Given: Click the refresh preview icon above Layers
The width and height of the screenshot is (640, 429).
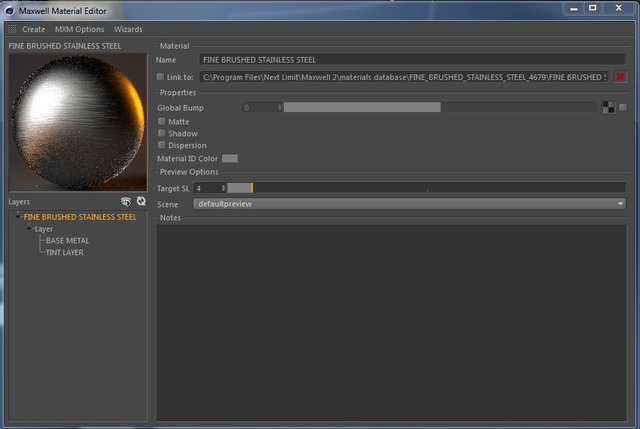Looking at the screenshot, I should 141,201.
